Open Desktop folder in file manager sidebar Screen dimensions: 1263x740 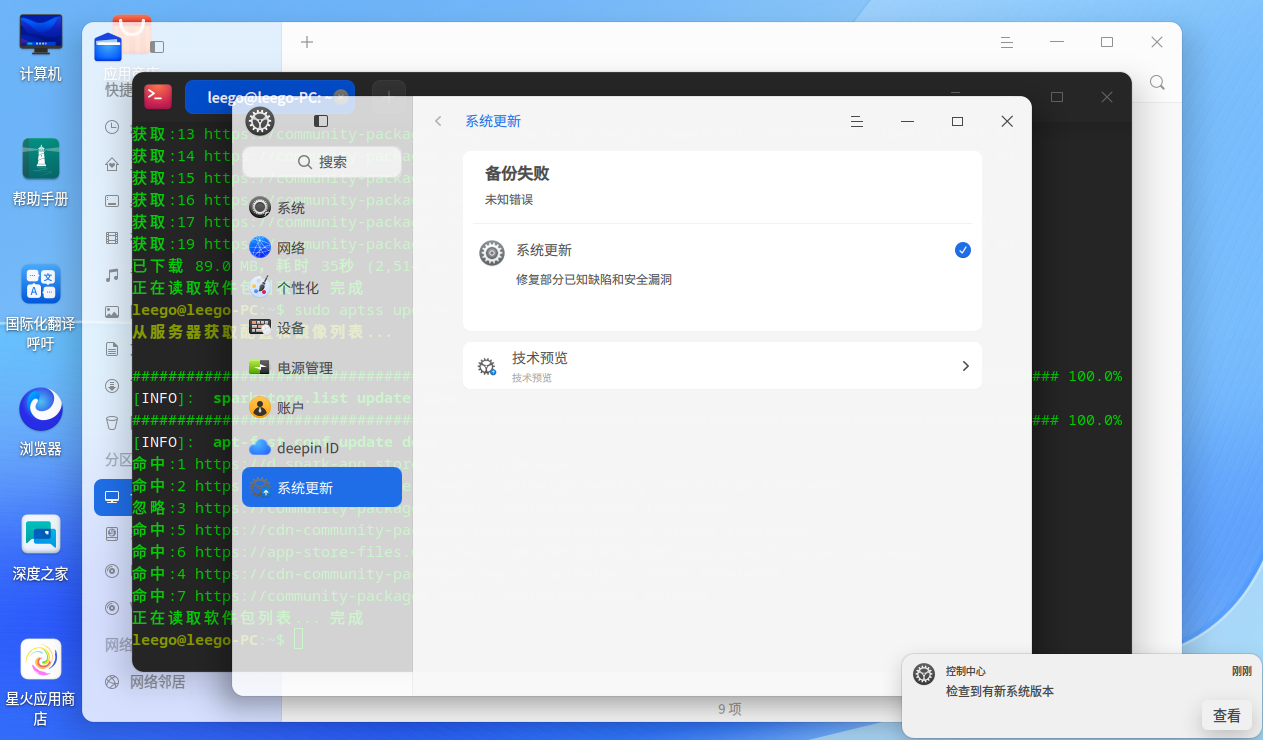(112, 201)
